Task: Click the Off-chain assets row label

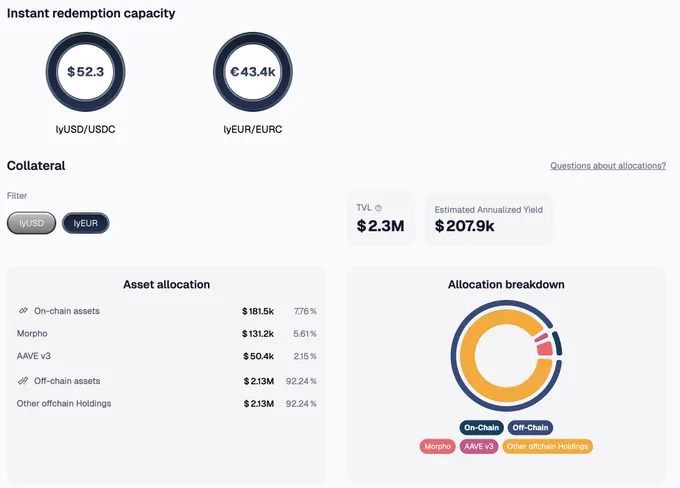Action: [x=67, y=381]
